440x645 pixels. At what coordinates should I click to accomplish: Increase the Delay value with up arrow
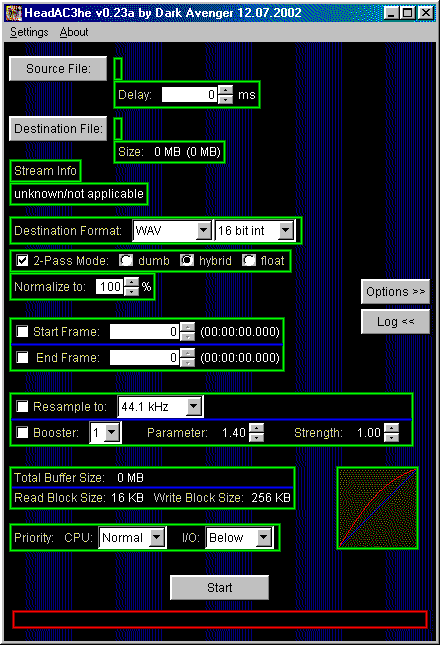(226, 90)
